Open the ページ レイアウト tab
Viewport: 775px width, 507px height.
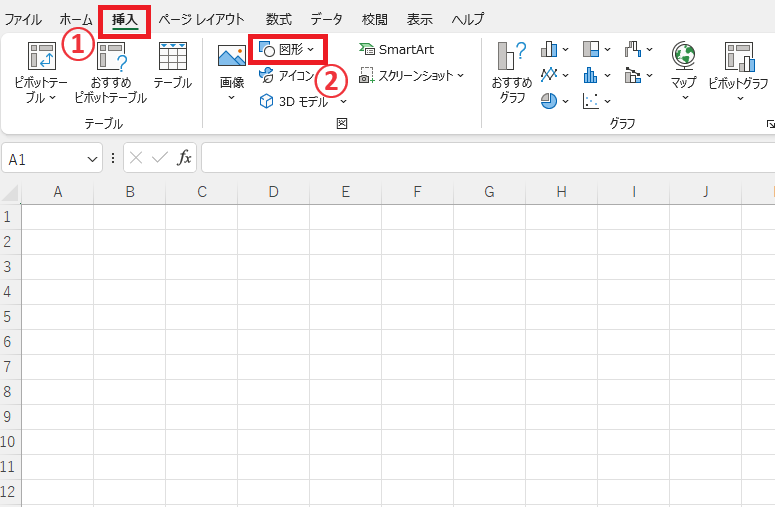201,19
